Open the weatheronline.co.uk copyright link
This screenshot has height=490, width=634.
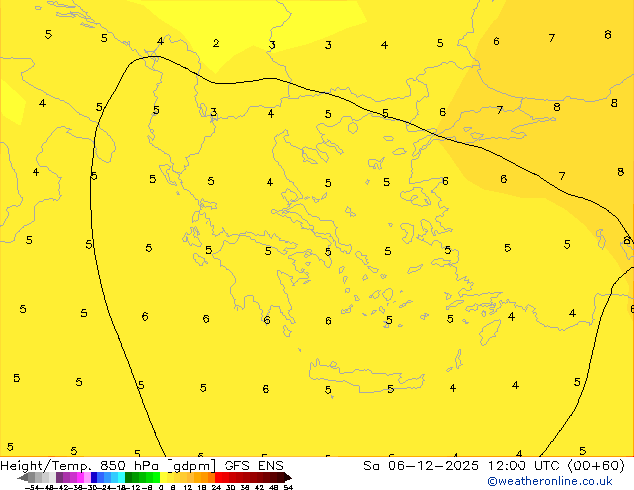click(x=550, y=481)
